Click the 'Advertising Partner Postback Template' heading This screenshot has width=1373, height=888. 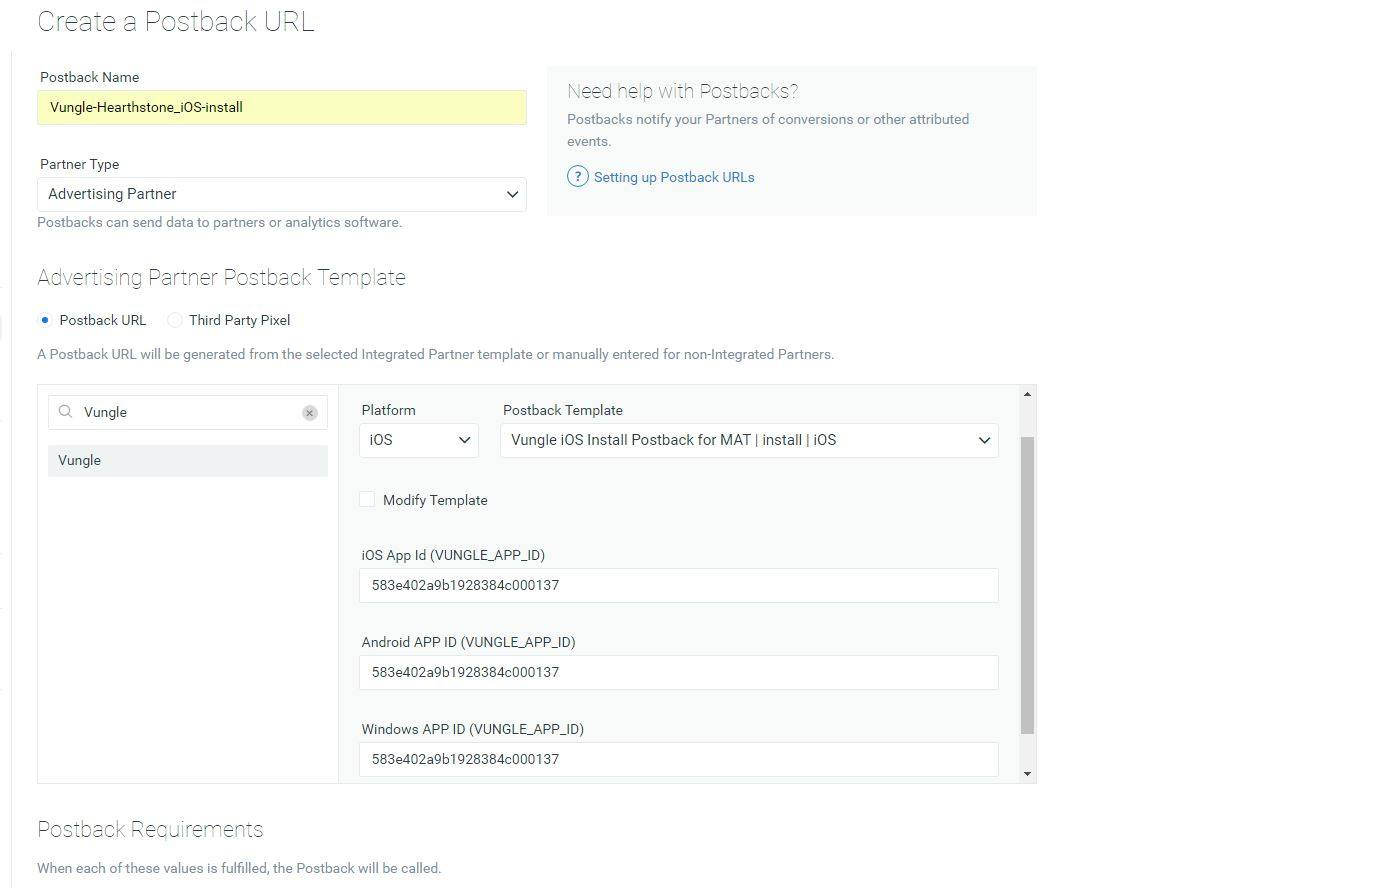coord(221,278)
